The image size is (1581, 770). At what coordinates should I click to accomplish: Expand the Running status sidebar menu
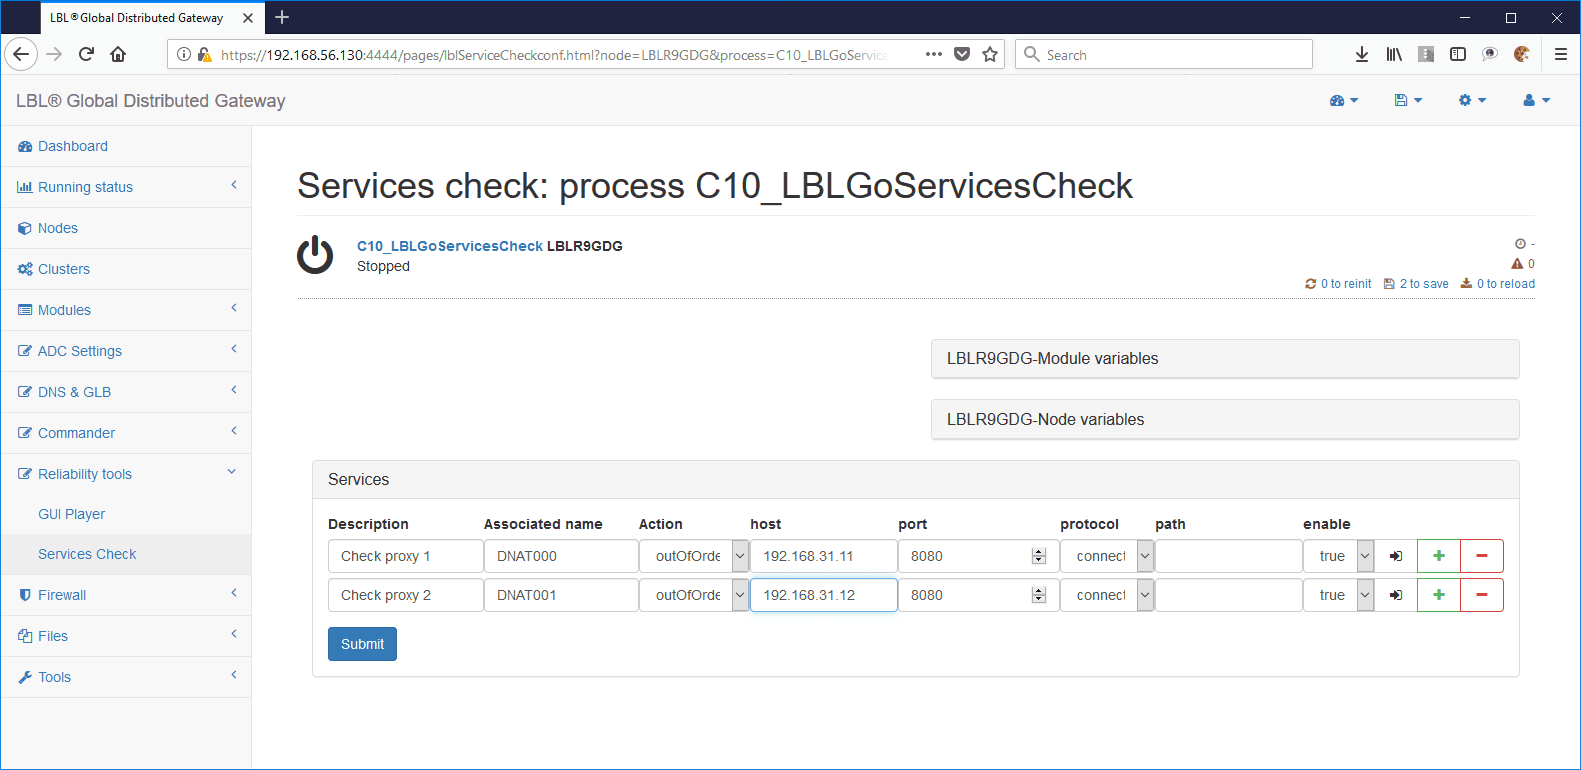[126, 187]
